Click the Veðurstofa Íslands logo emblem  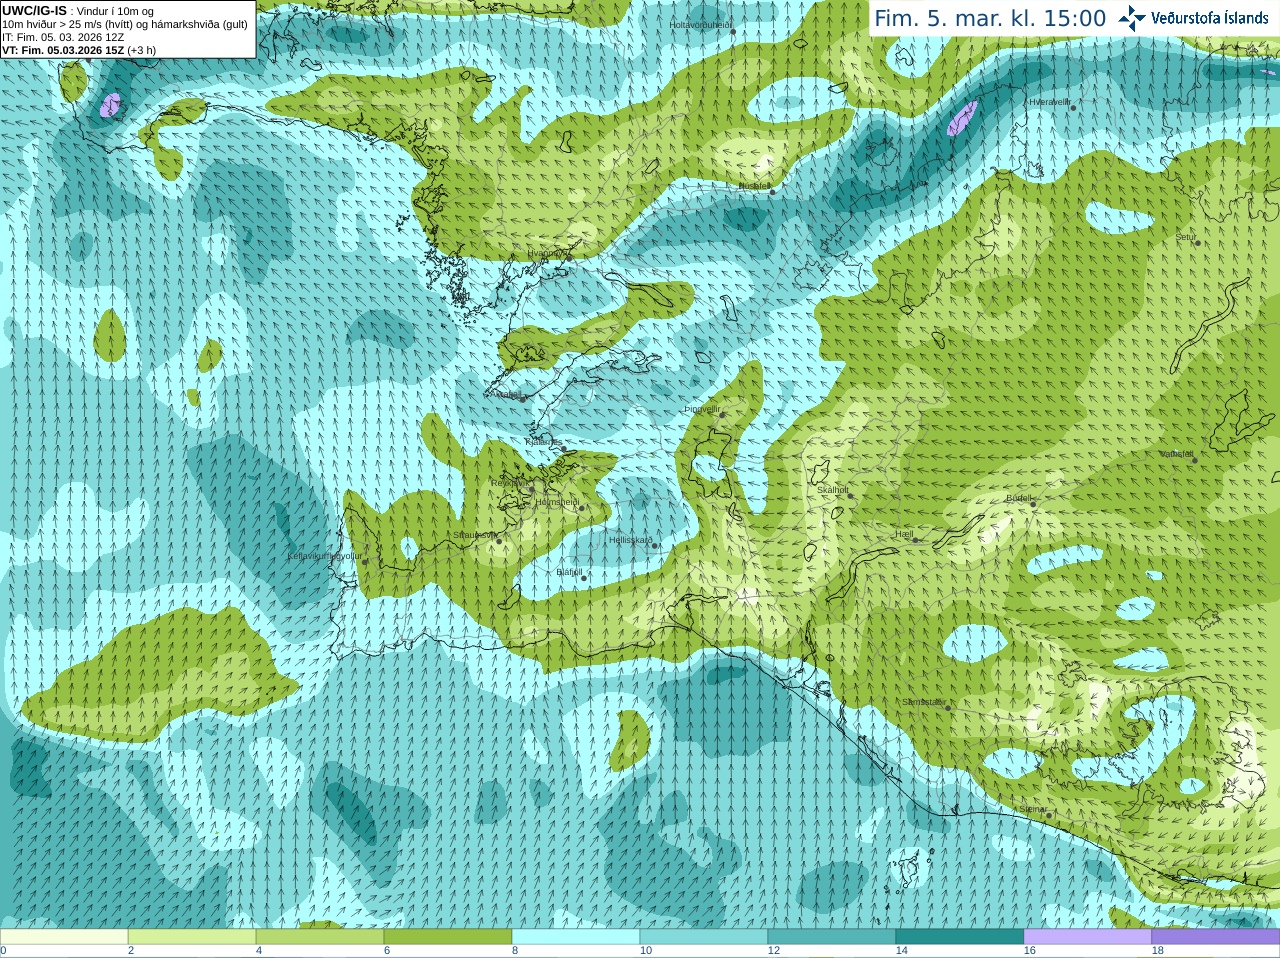pyautogui.click(x=1131, y=18)
